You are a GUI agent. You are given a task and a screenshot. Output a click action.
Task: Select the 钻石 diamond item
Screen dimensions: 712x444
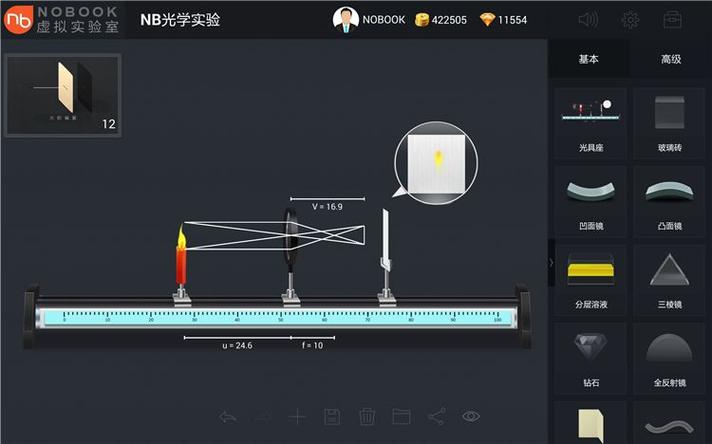pyautogui.click(x=590, y=359)
